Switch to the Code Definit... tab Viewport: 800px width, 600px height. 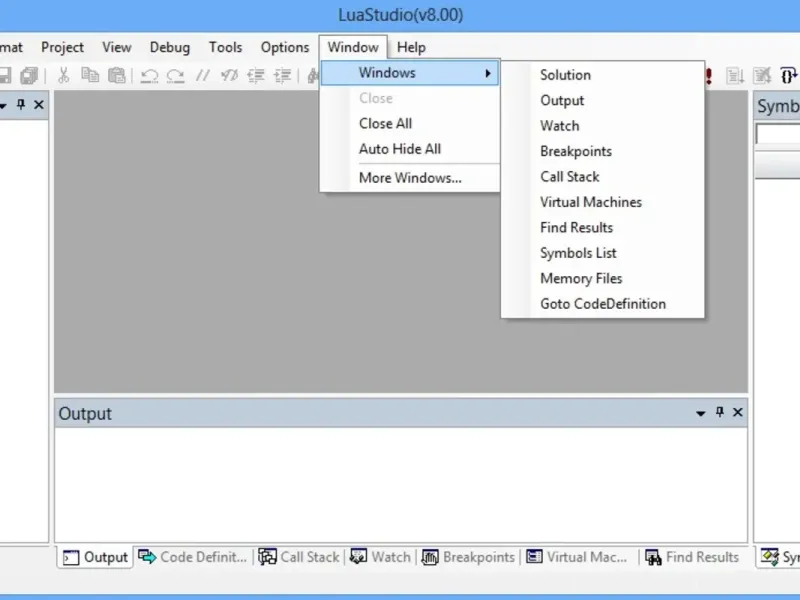(x=193, y=557)
